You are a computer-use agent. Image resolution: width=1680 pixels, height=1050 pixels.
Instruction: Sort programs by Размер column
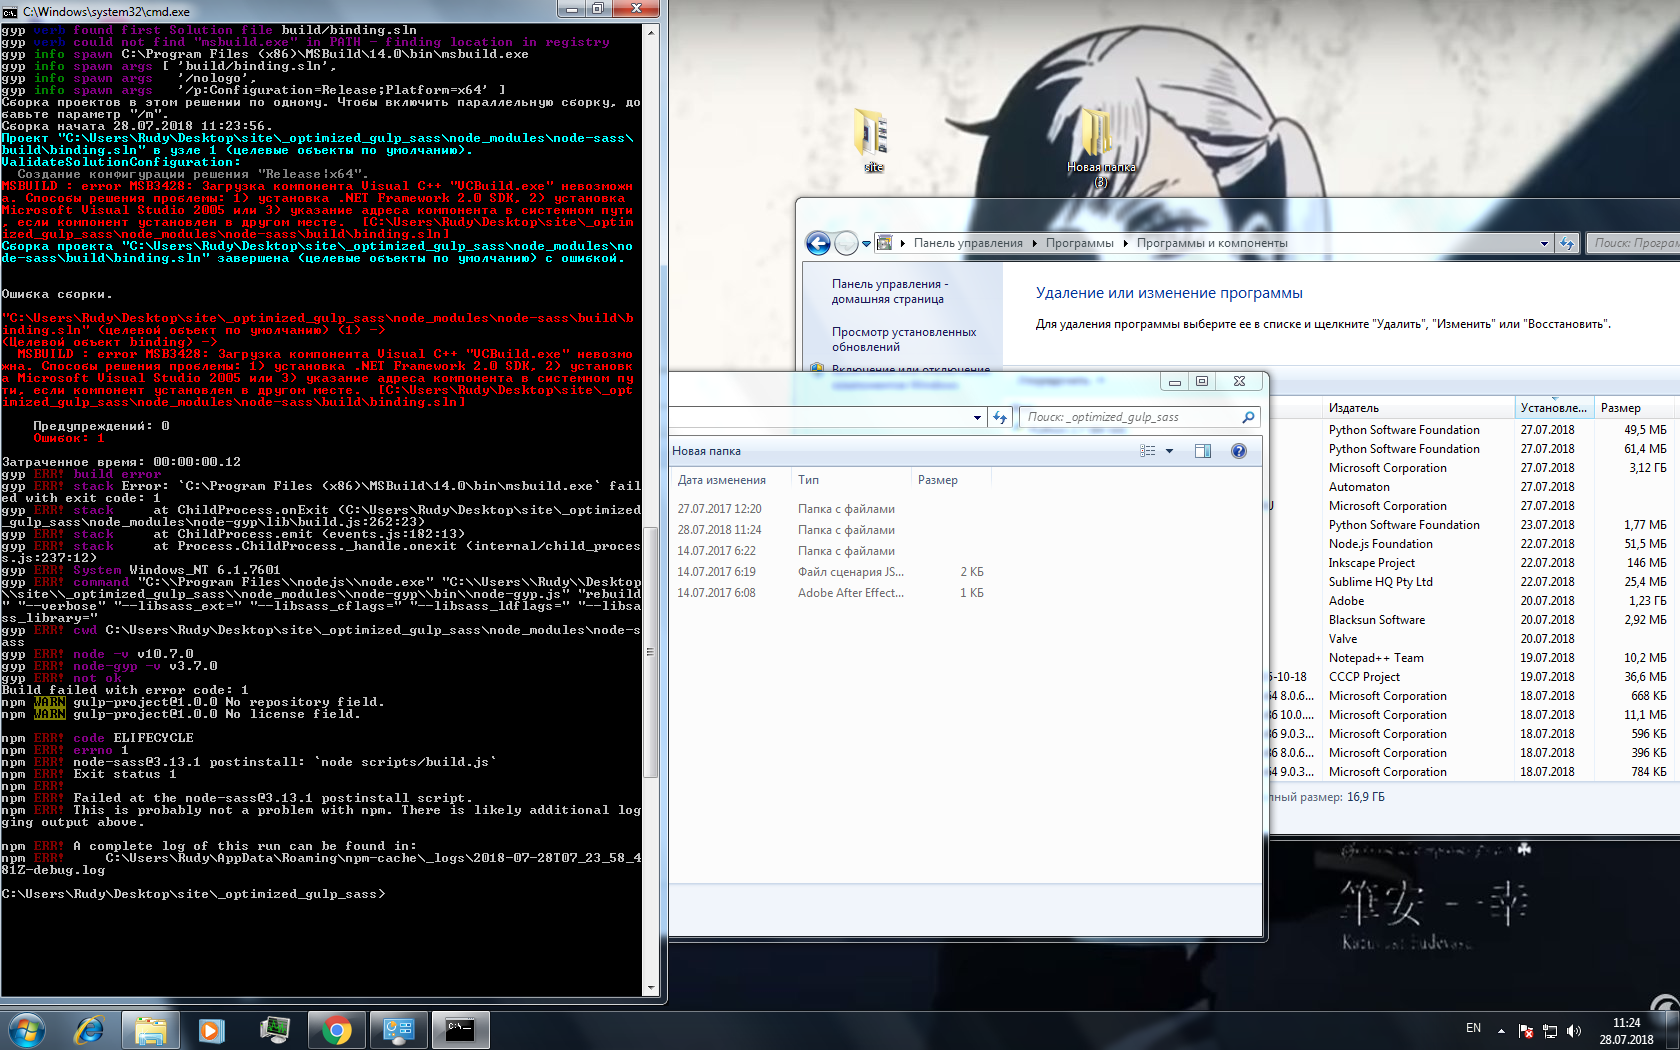1636,408
